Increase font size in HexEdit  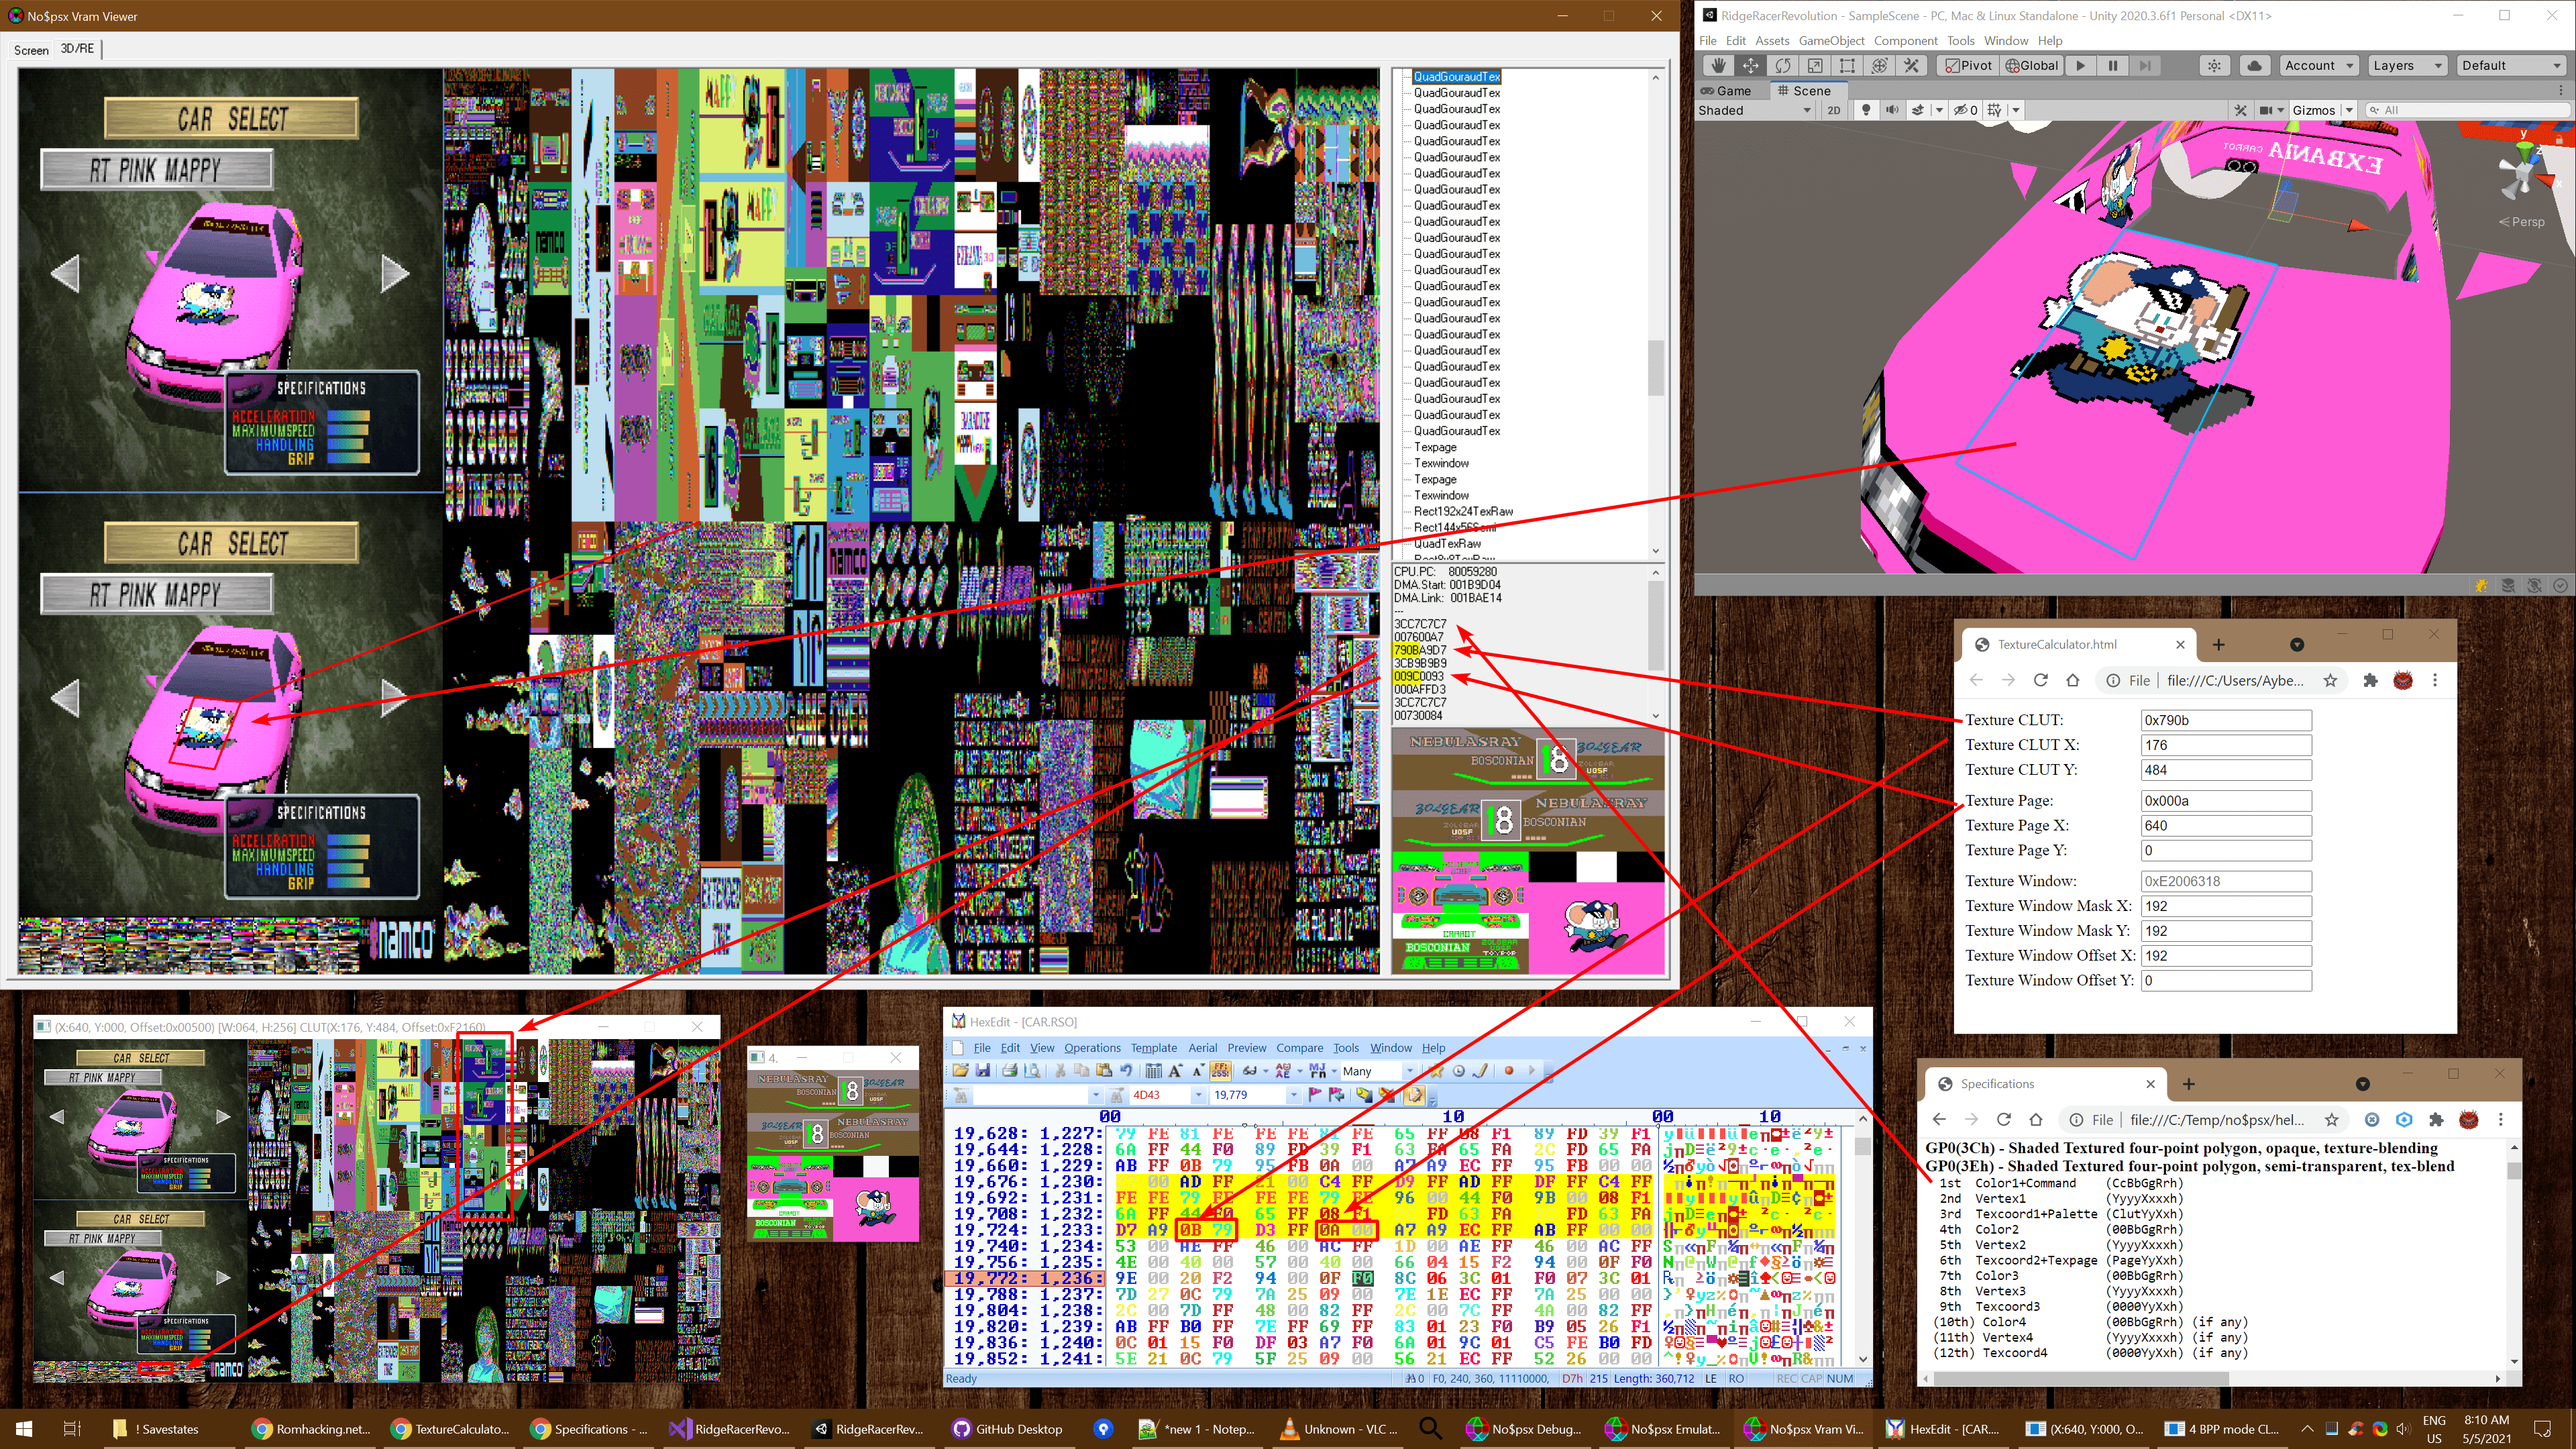point(1176,1071)
